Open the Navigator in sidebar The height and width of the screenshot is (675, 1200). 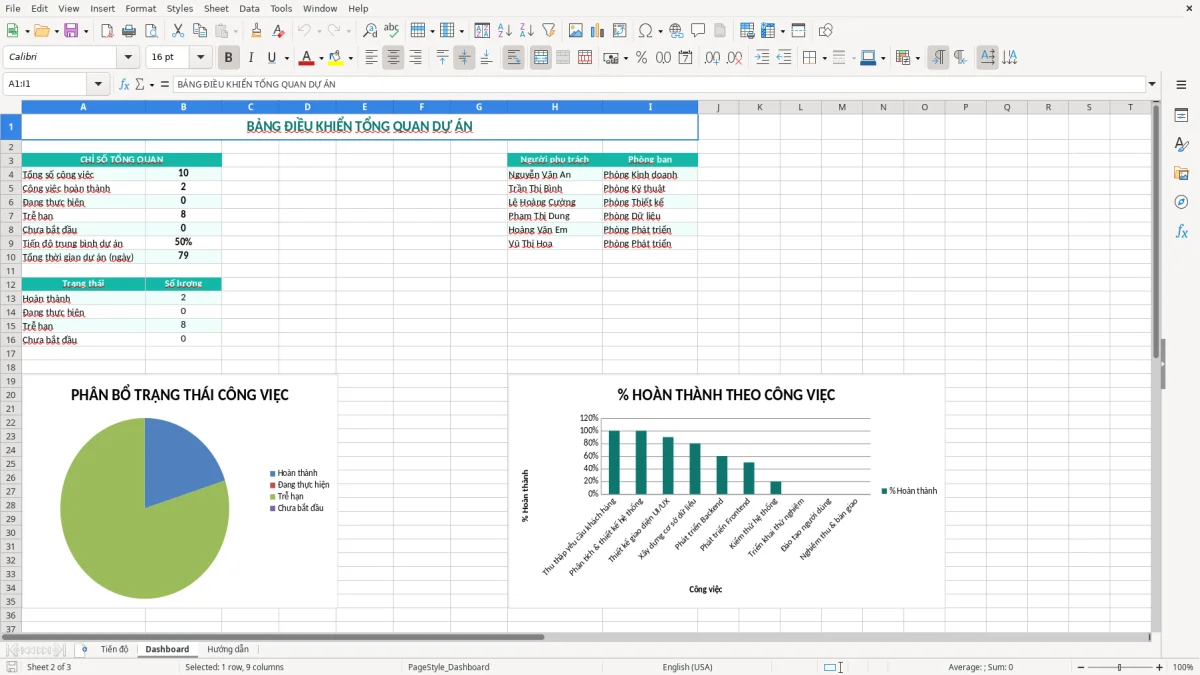[x=1181, y=202]
